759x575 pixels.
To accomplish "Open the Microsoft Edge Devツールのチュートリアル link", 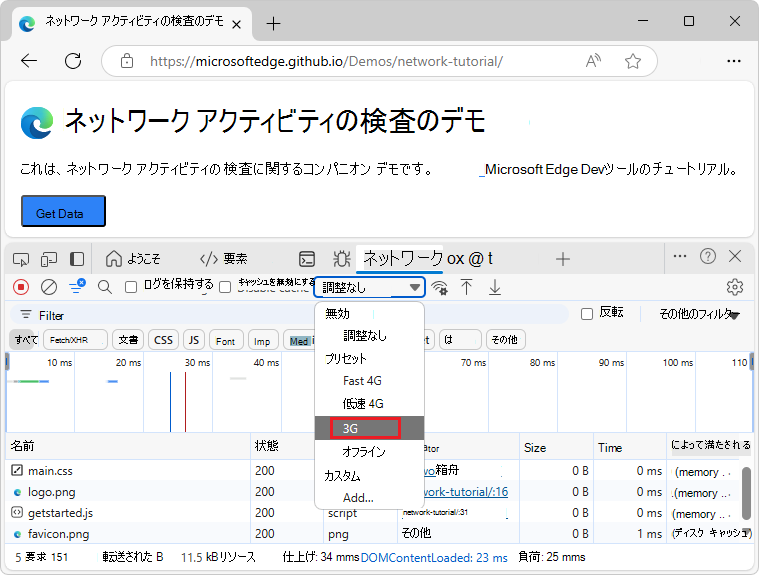I will (610, 169).
